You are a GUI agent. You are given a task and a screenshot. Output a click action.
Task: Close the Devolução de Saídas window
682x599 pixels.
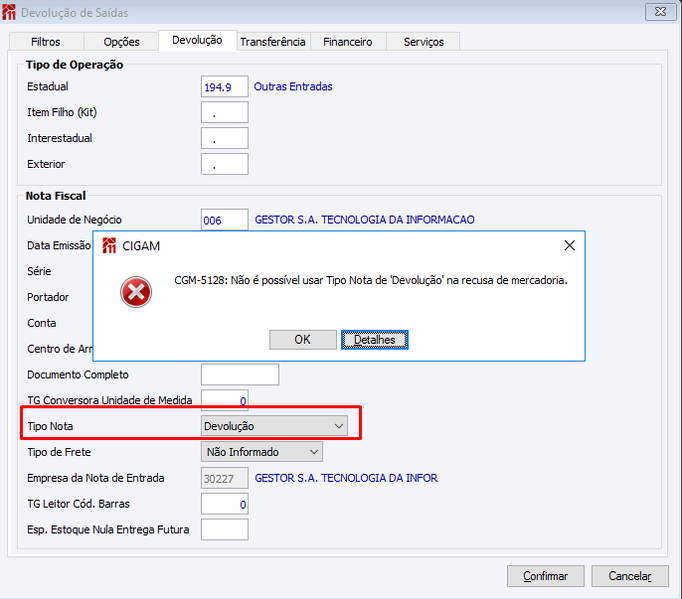[x=660, y=12]
